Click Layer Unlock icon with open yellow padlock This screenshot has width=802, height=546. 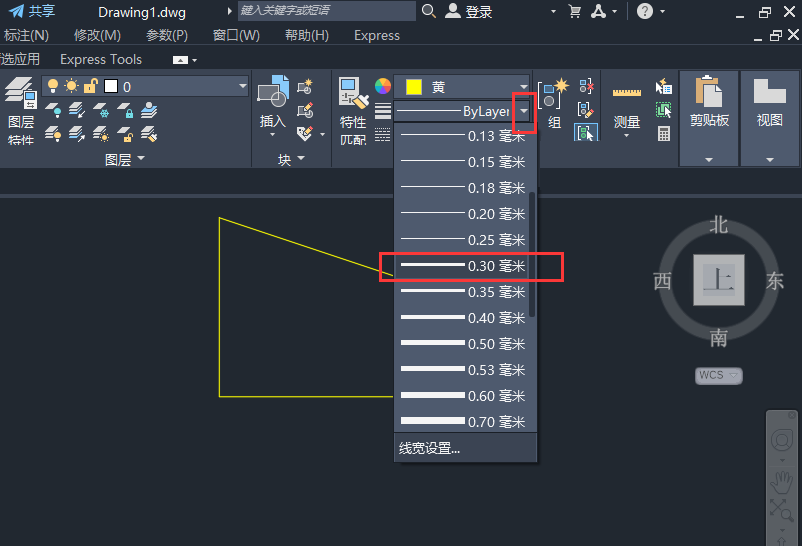click(125, 134)
